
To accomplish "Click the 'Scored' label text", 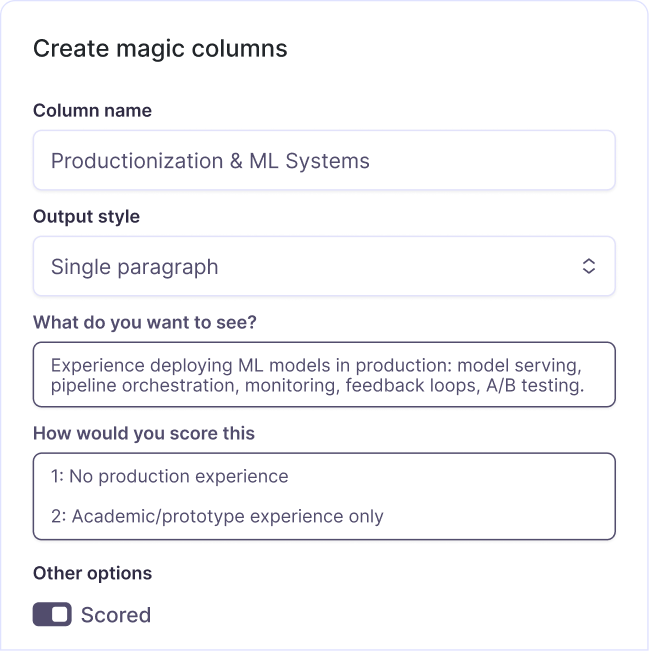I will [x=116, y=615].
